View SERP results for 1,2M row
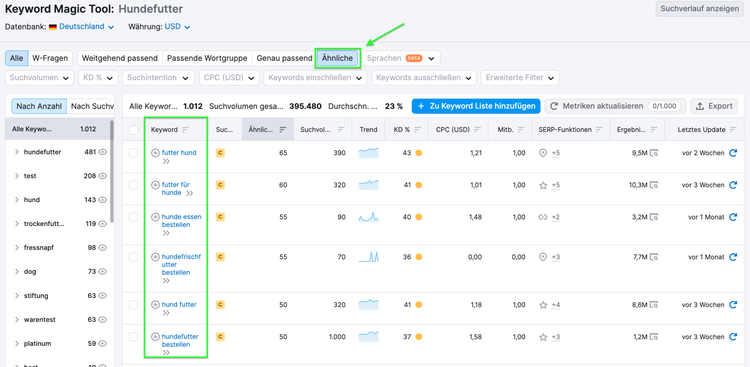Image resolution: width=750 pixels, height=367 pixels. 654,337
